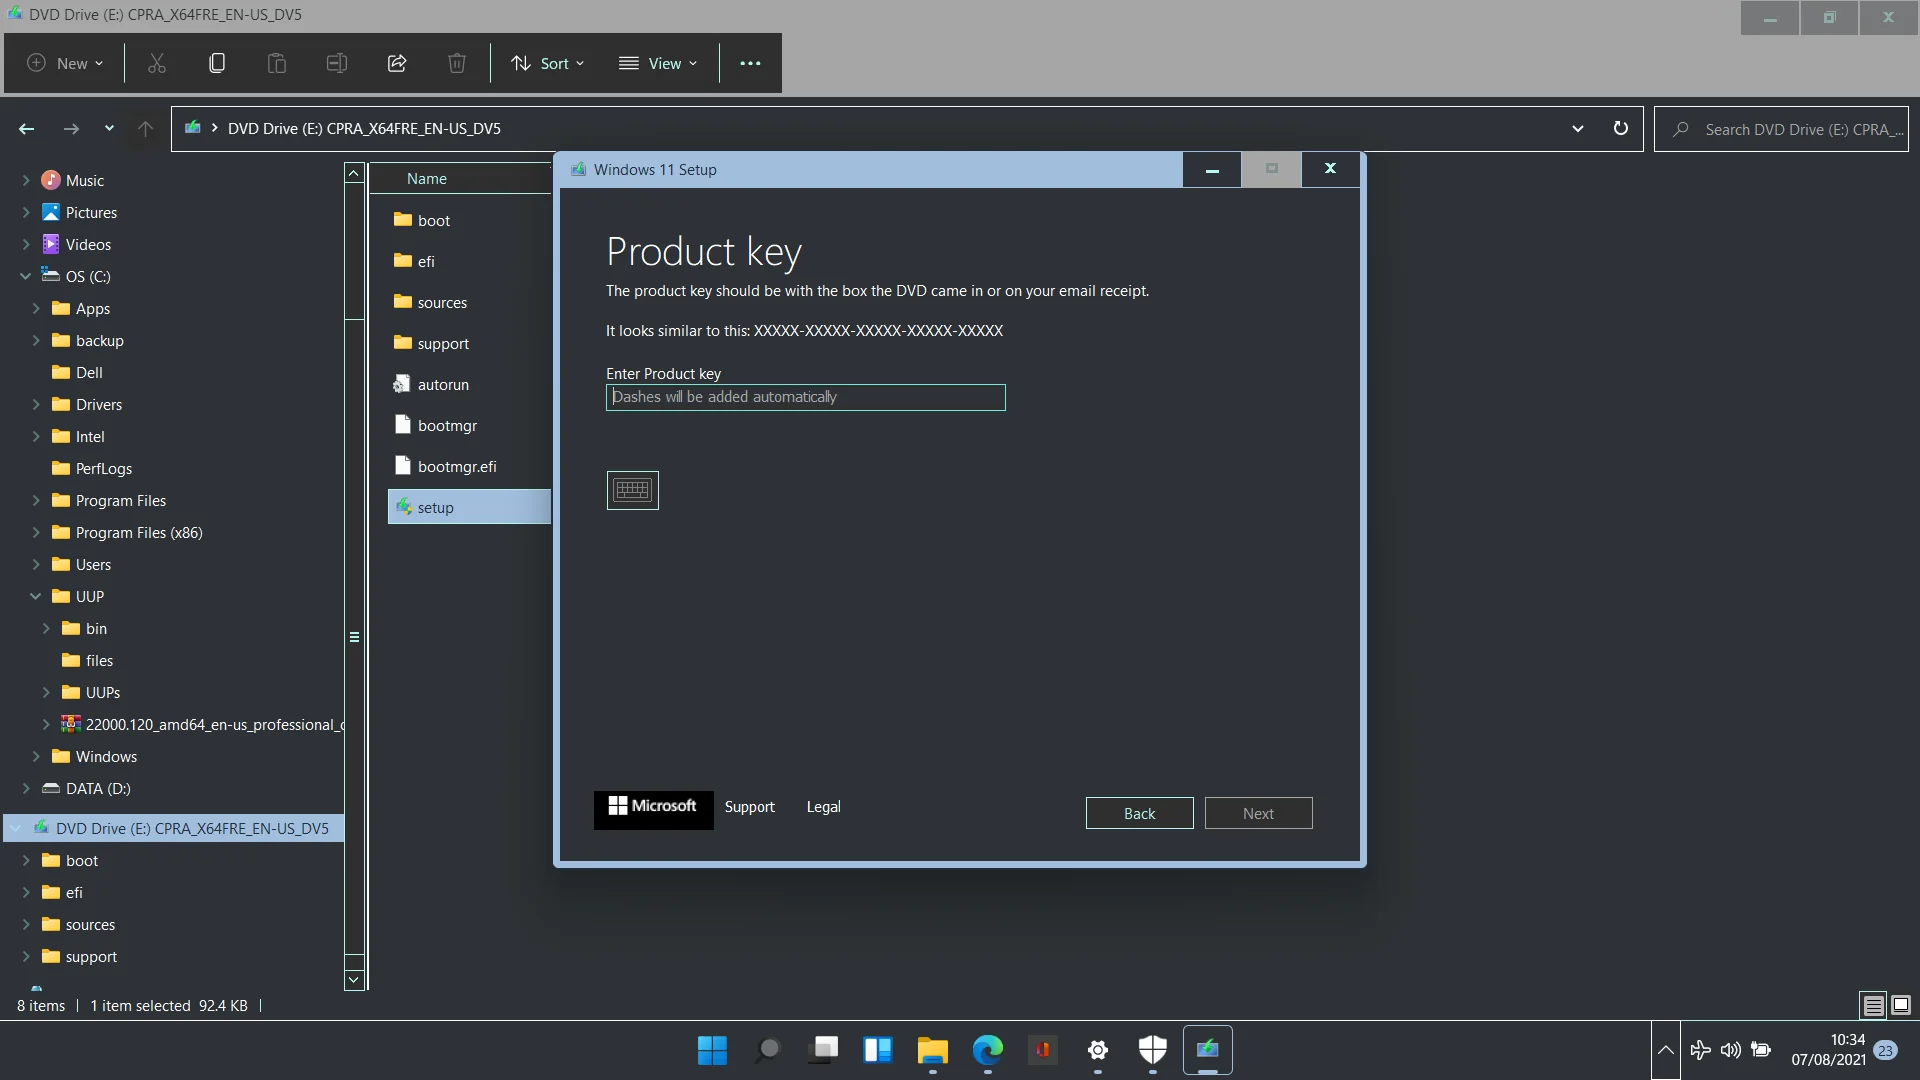Open Microsoft branding link

[651, 806]
